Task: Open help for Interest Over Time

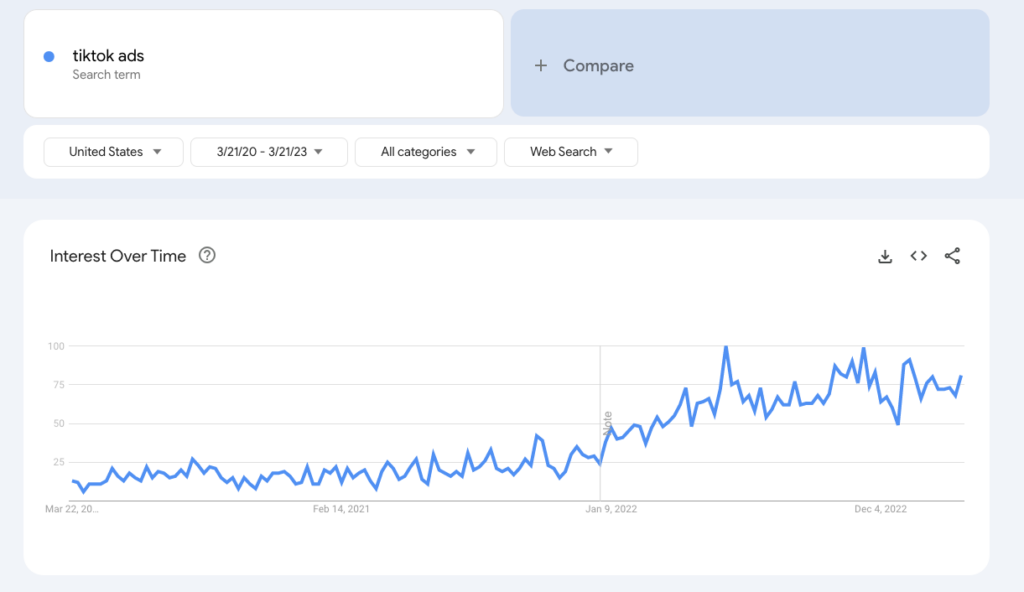Action: (207, 255)
